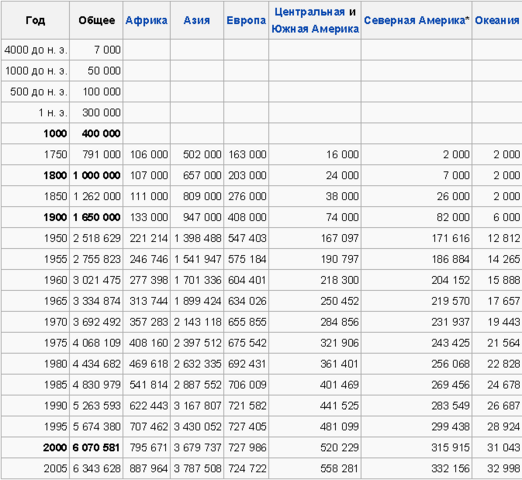This screenshot has width=522, height=480.
Task: Follow the Океания header link
Action: click(x=497, y=20)
